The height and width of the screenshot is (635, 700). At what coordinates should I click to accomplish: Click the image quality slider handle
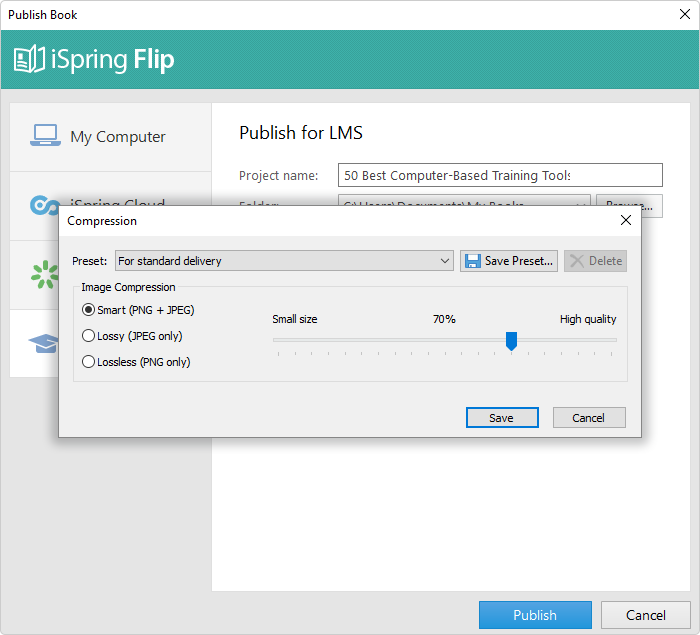coord(511,341)
